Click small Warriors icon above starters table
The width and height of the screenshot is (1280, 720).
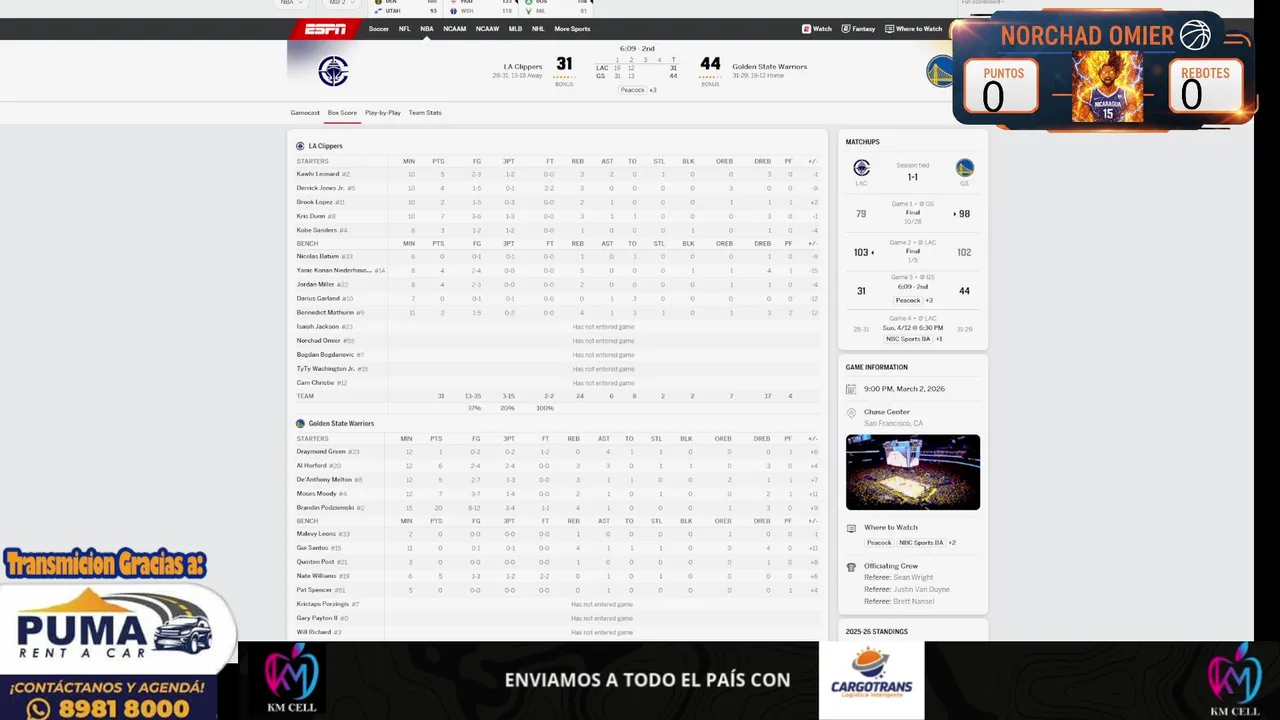300,424
